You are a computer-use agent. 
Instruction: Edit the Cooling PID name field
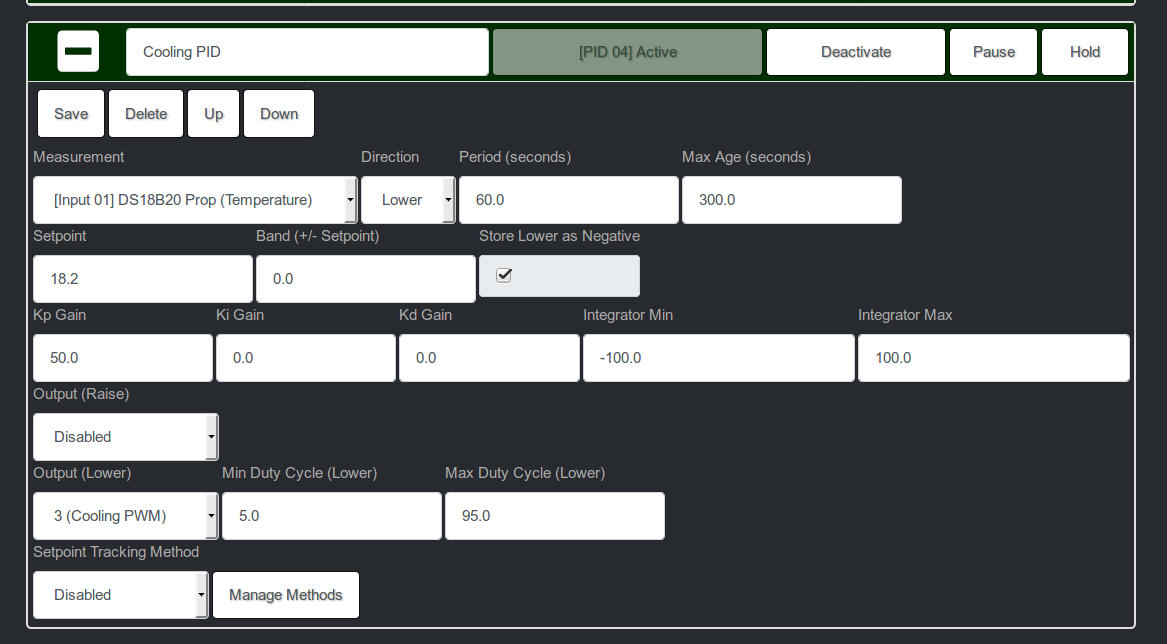pos(307,52)
